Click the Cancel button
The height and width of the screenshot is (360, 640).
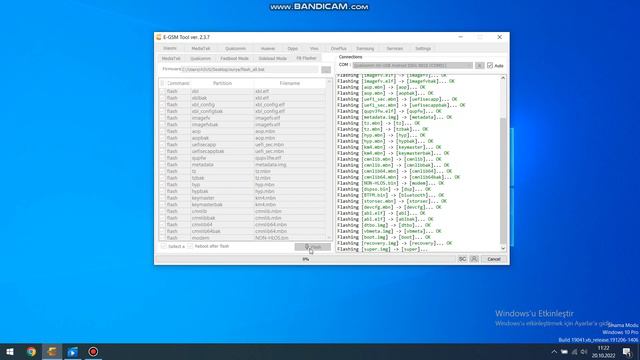point(493,259)
